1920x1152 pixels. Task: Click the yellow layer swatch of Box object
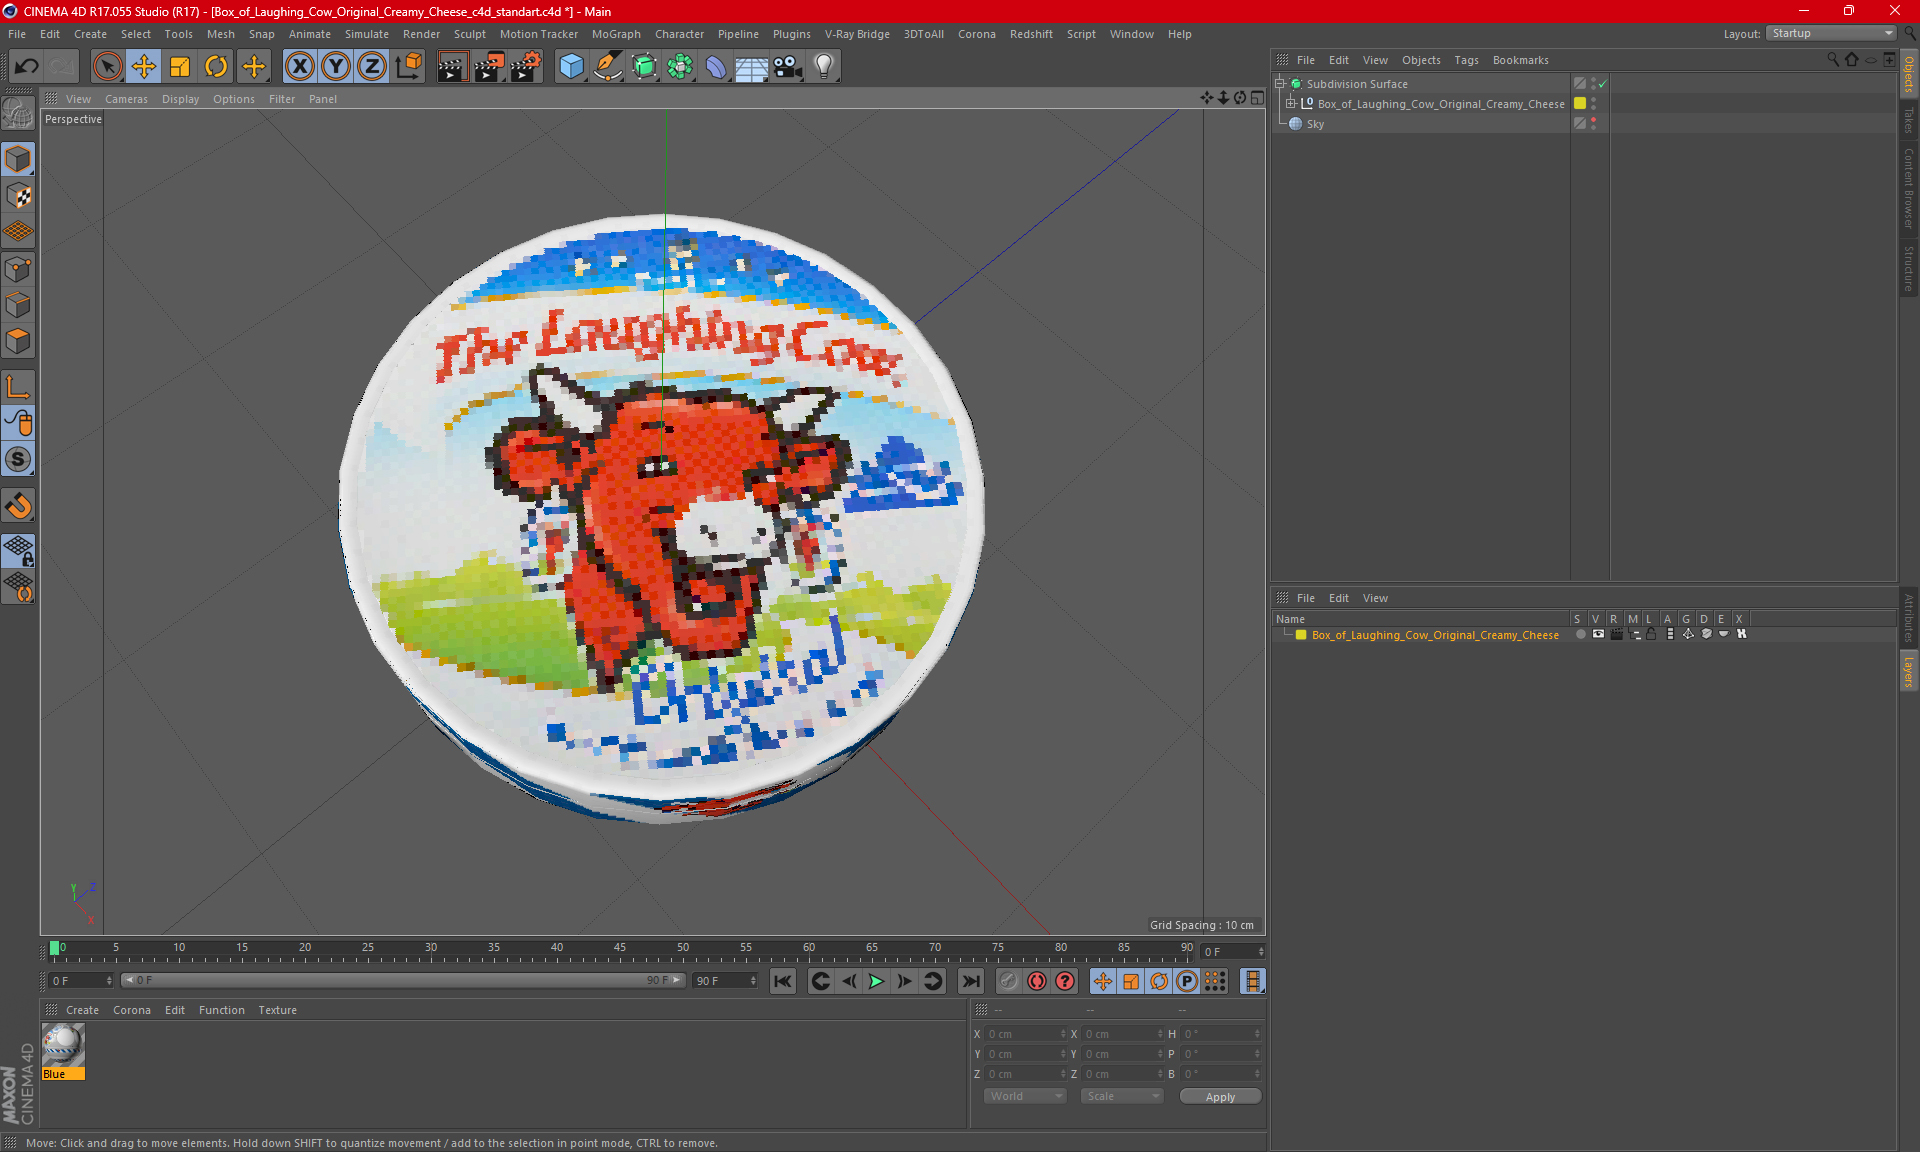coord(1580,103)
